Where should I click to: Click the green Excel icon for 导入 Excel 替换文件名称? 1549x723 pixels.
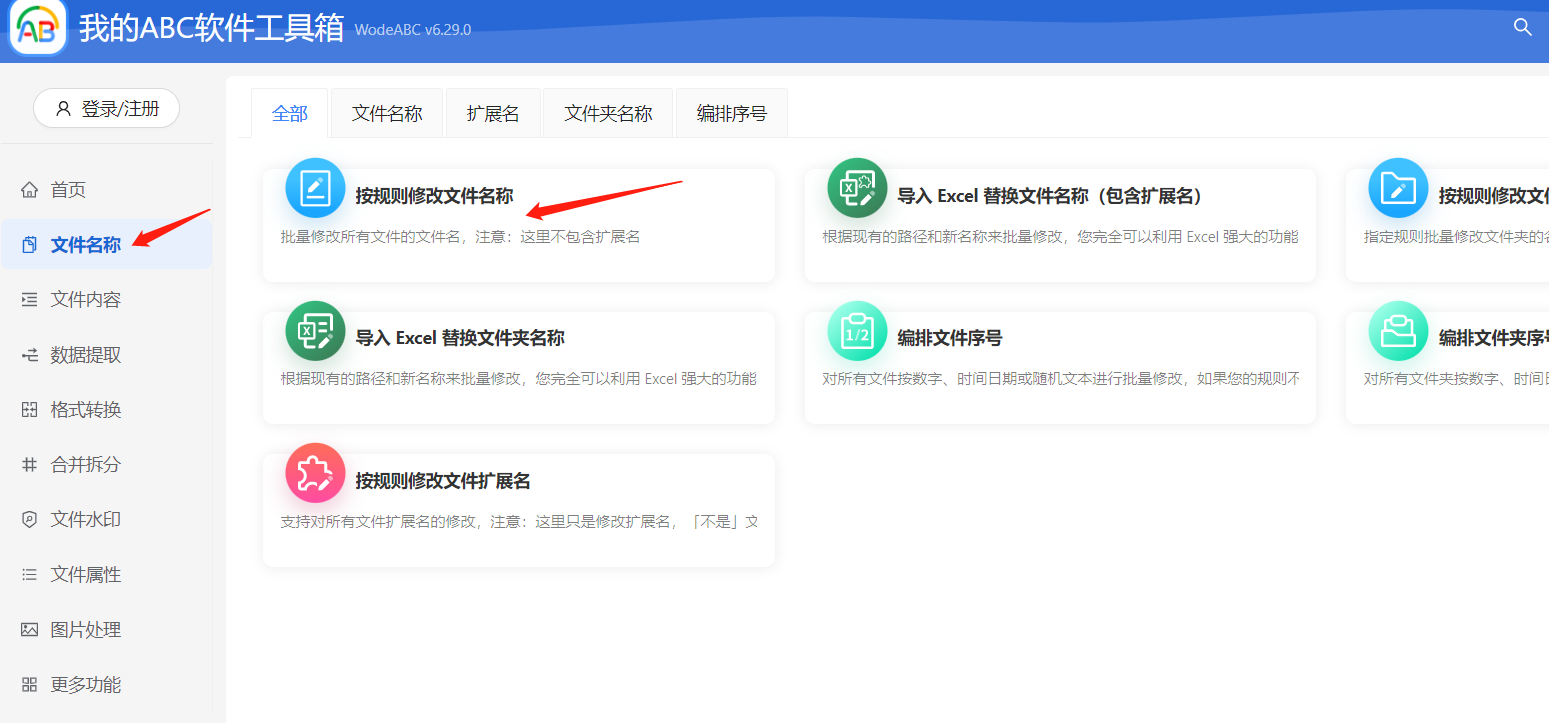coord(857,188)
